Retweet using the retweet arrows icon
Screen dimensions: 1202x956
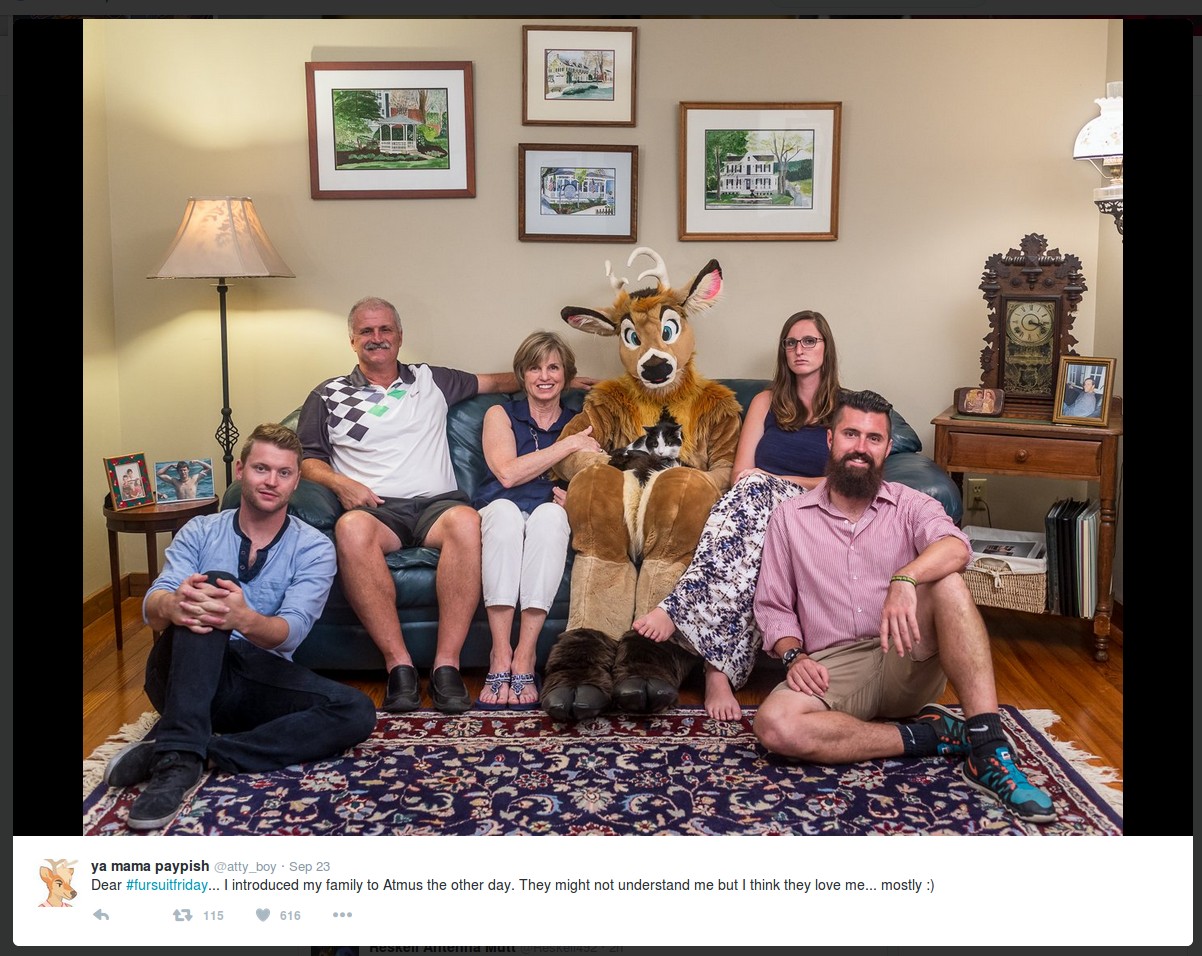coord(182,915)
